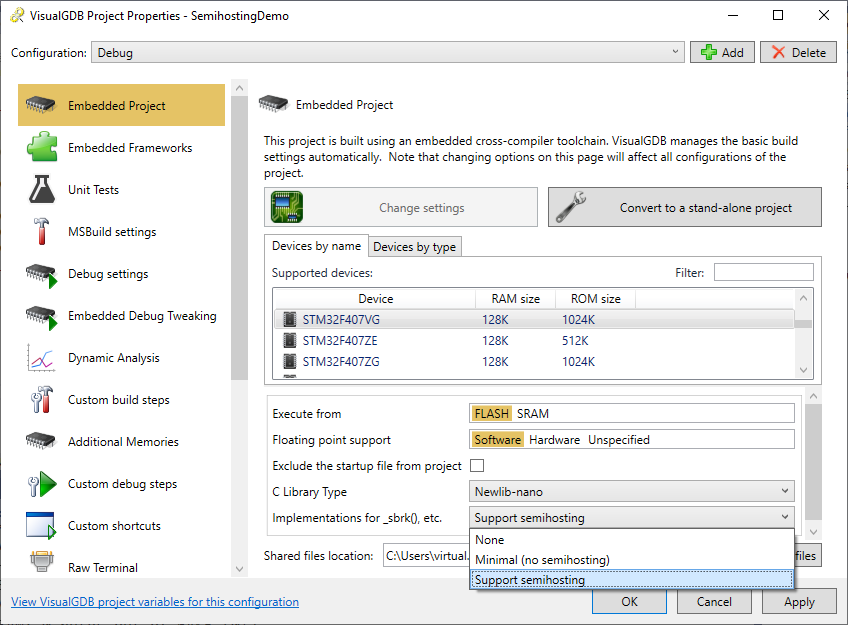Click the red X icon on Delete button
This screenshot has height=625, width=848.
pyautogui.click(x=778, y=52)
